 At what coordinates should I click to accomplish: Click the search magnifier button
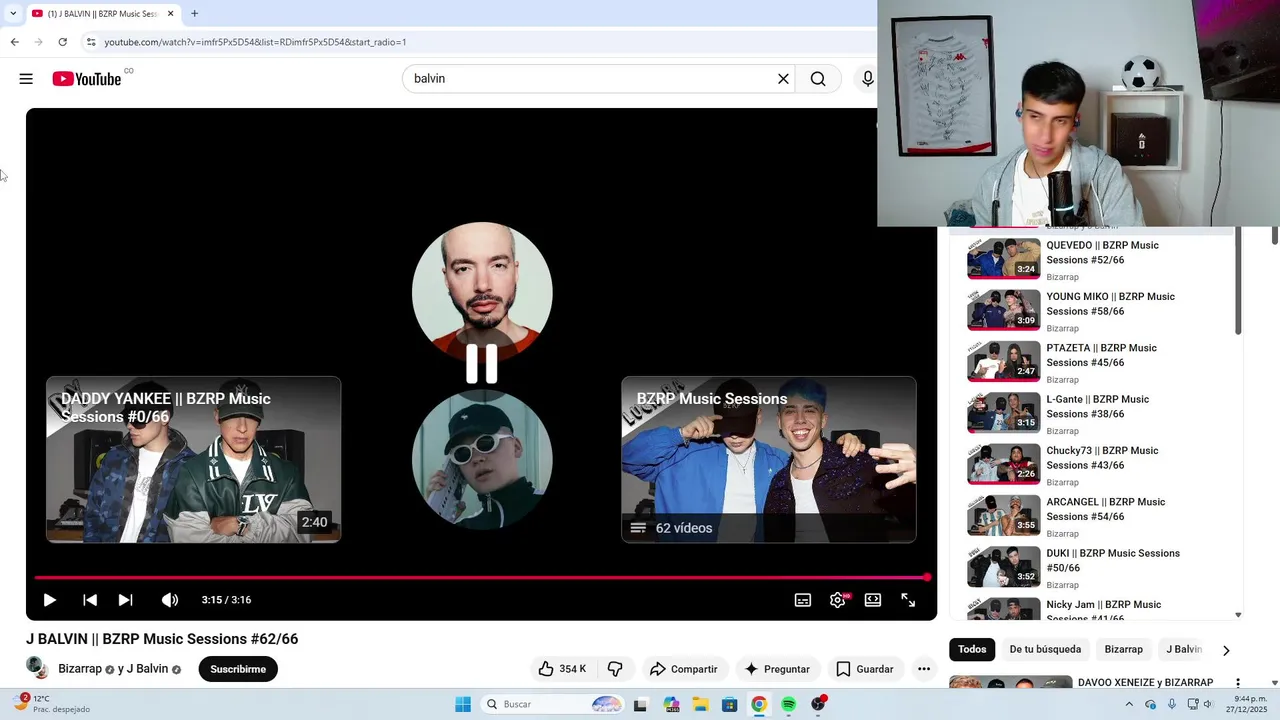(818, 79)
